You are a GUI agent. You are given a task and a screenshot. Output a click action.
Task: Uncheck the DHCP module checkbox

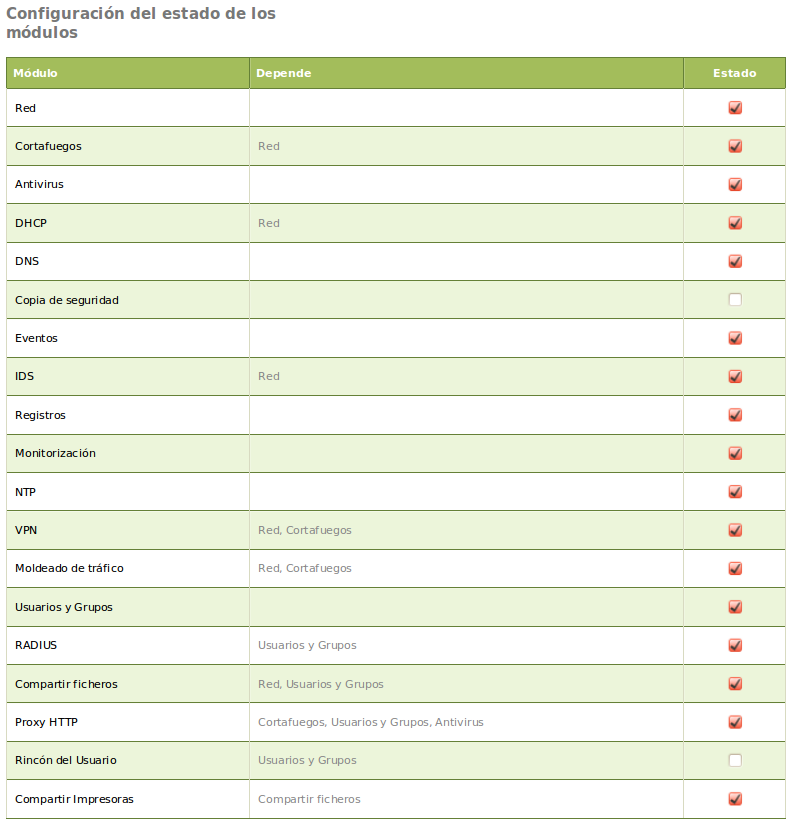(x=735, y=223)
